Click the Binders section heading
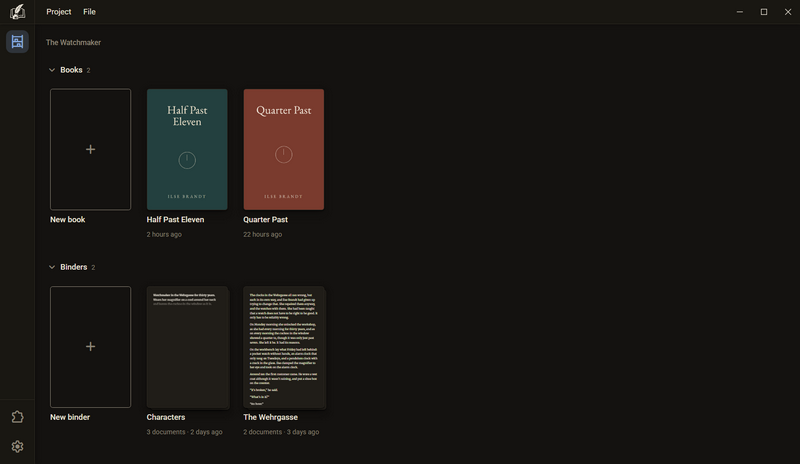The width and height of the screenshot is (800, 464). 73,267
